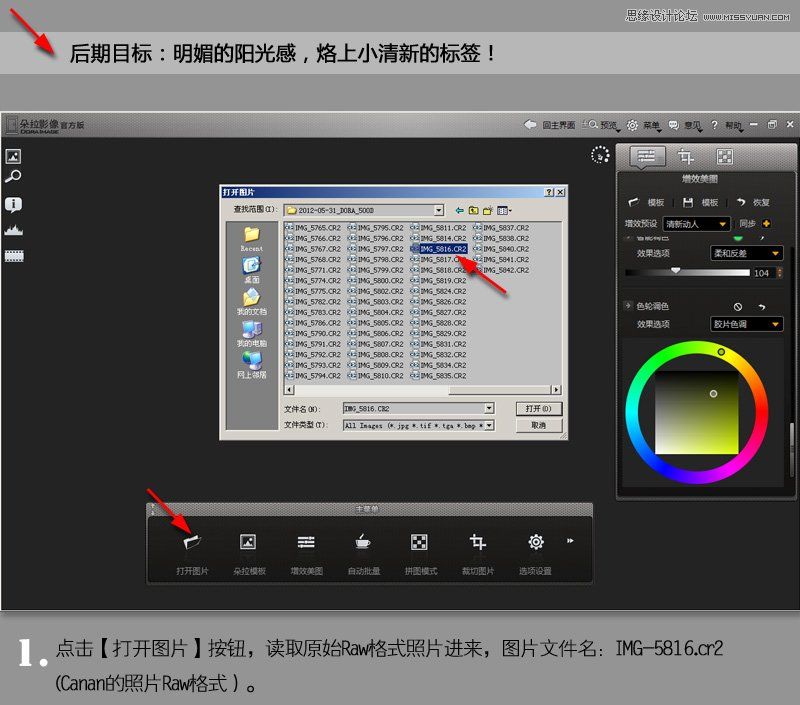This screenshot has width=800, height=705.
Task: Toggle the green visibility switch for 光影特色
Action: click(x=739, y=238)
